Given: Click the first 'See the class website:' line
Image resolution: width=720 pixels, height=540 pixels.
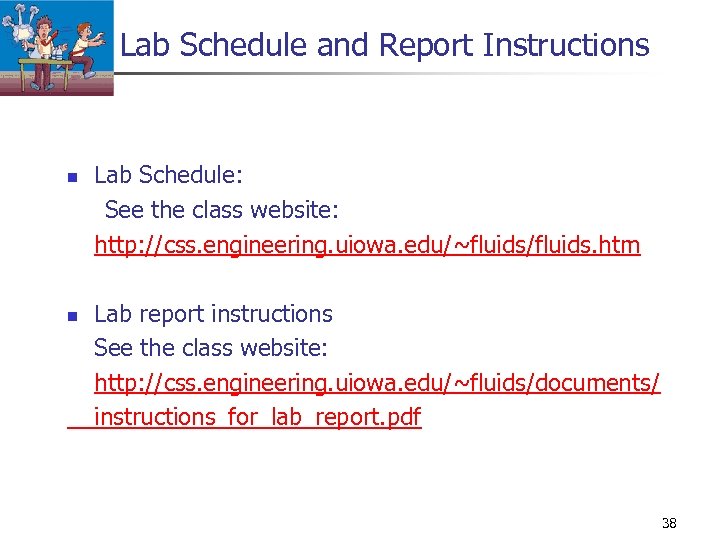Looking at the screenshot, I should tap(222, 210).
